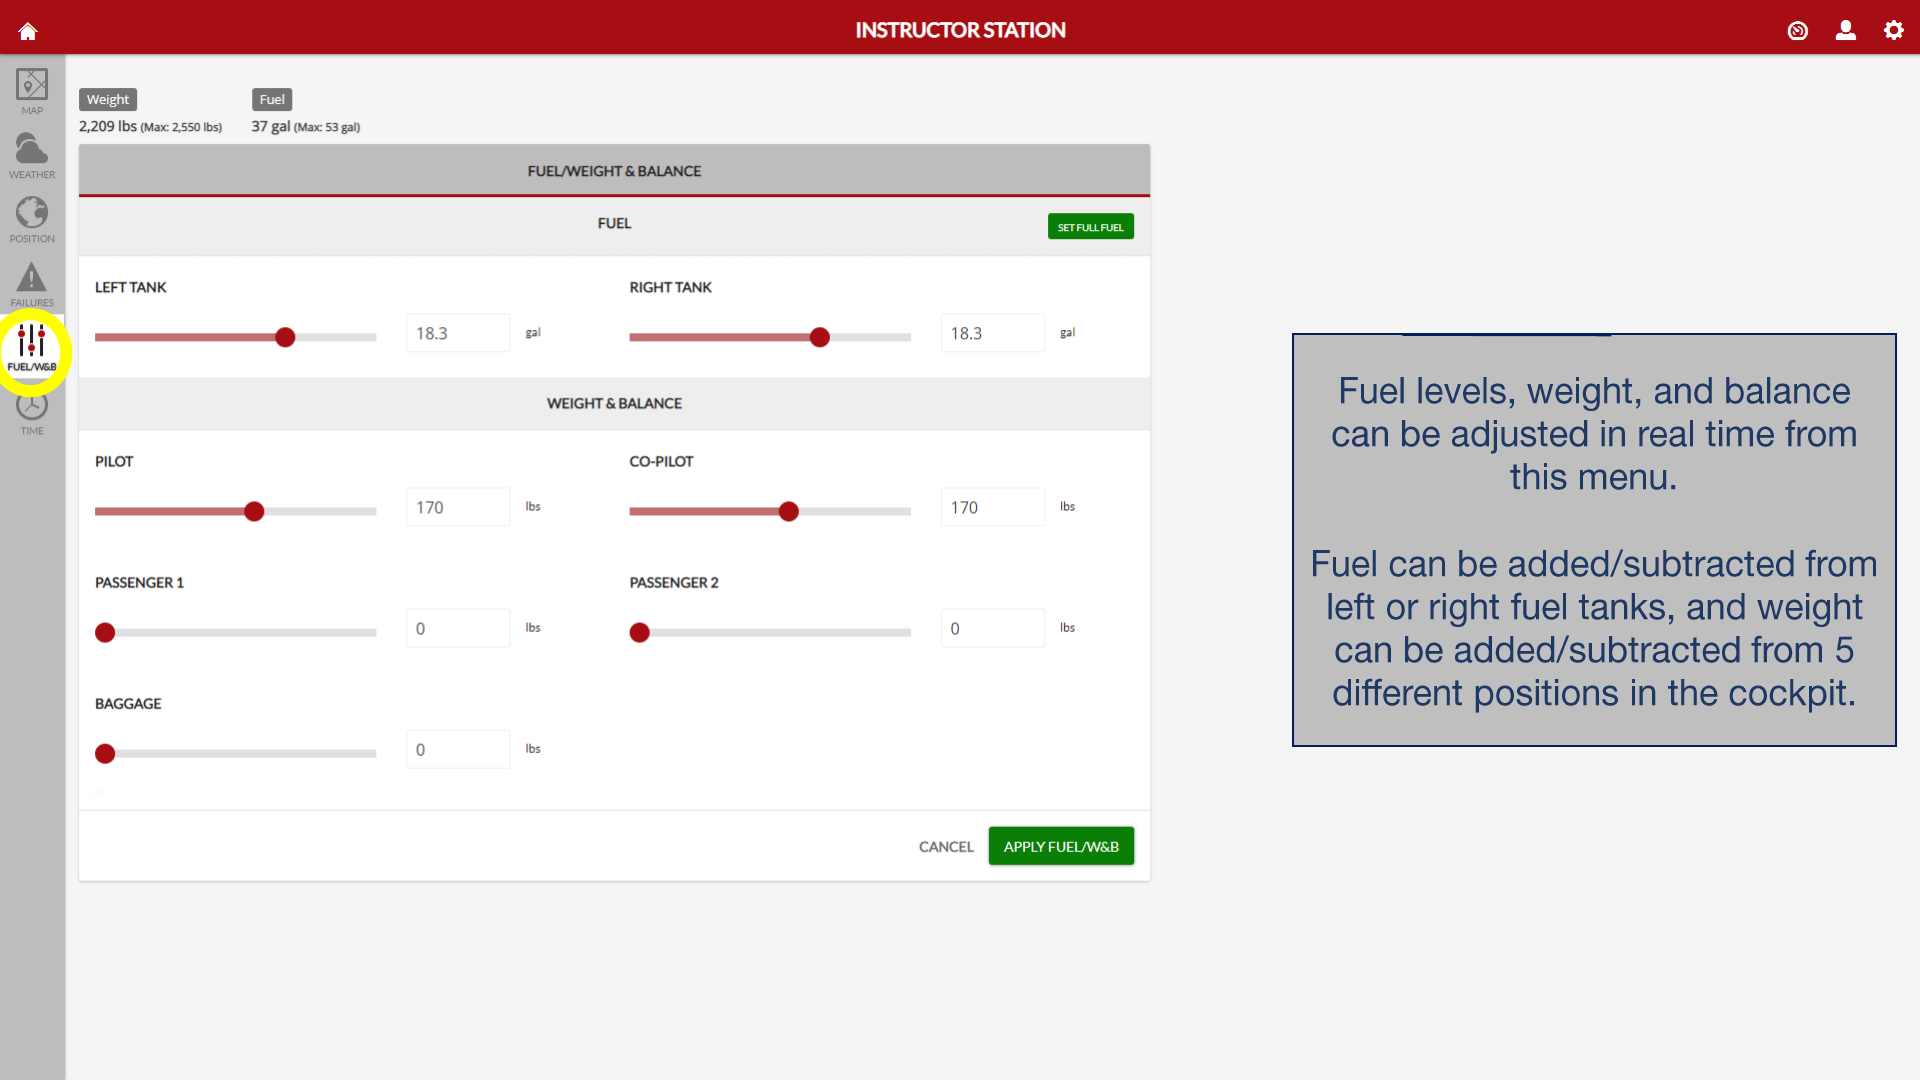Image resolution: width=1920 pixels, height=1080 pixels.
Task: Click the Left Tank slider handle
Action: (x=285, y=337)
